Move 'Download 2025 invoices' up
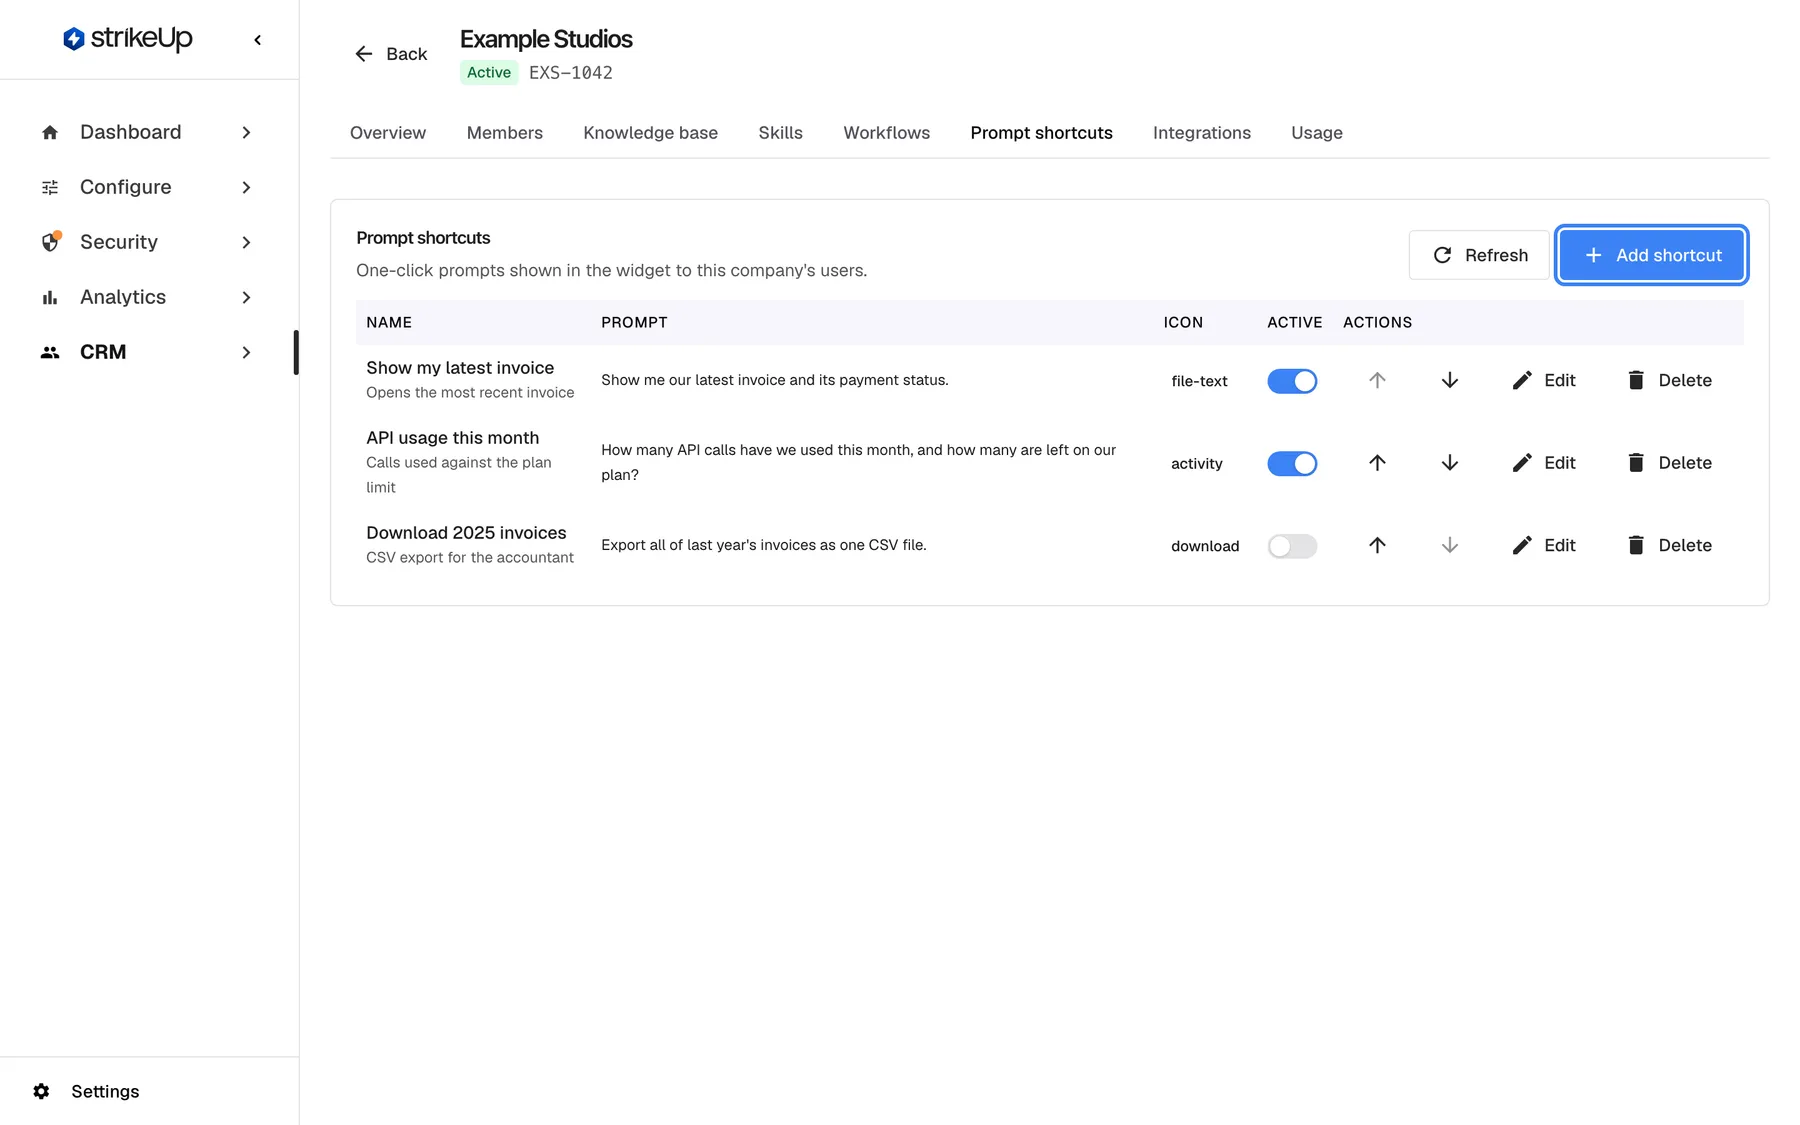 (x=1377, y=545)
